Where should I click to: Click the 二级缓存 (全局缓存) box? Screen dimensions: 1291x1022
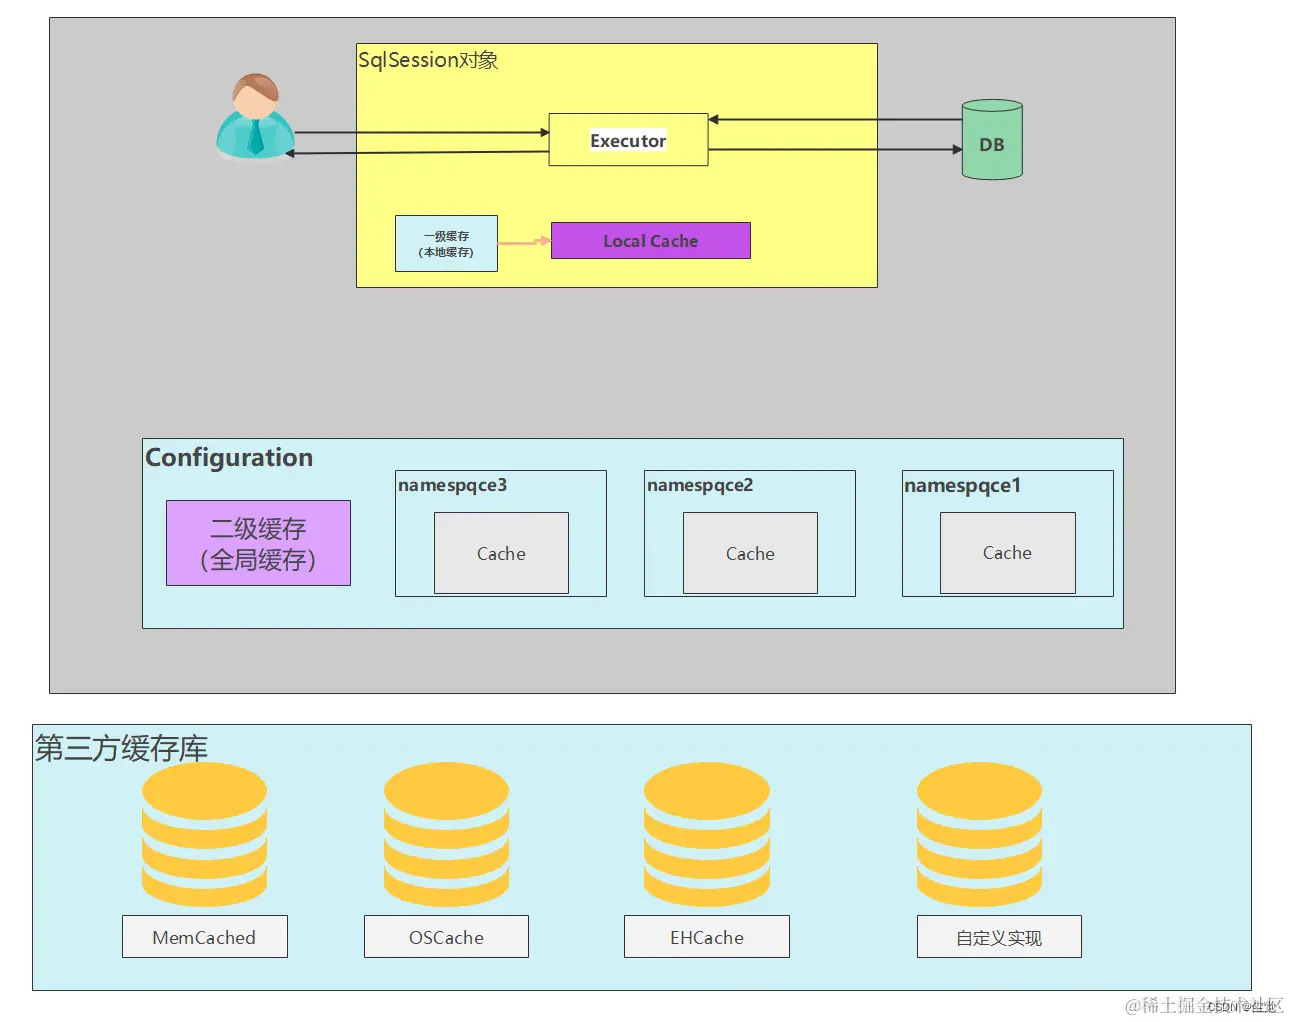(258, 543)
